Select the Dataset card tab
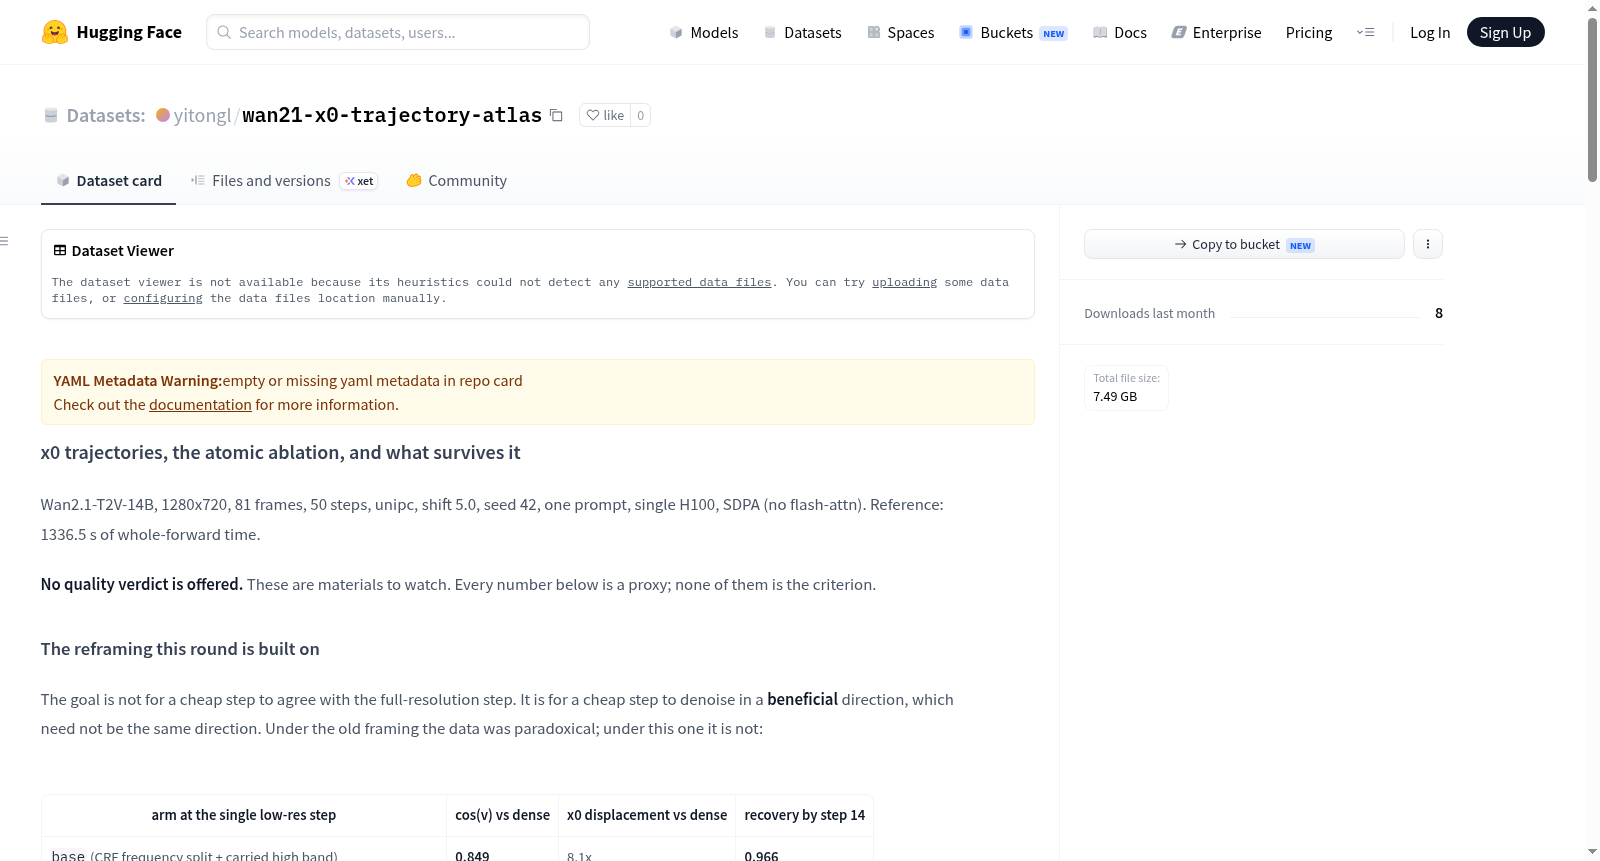 109,181
